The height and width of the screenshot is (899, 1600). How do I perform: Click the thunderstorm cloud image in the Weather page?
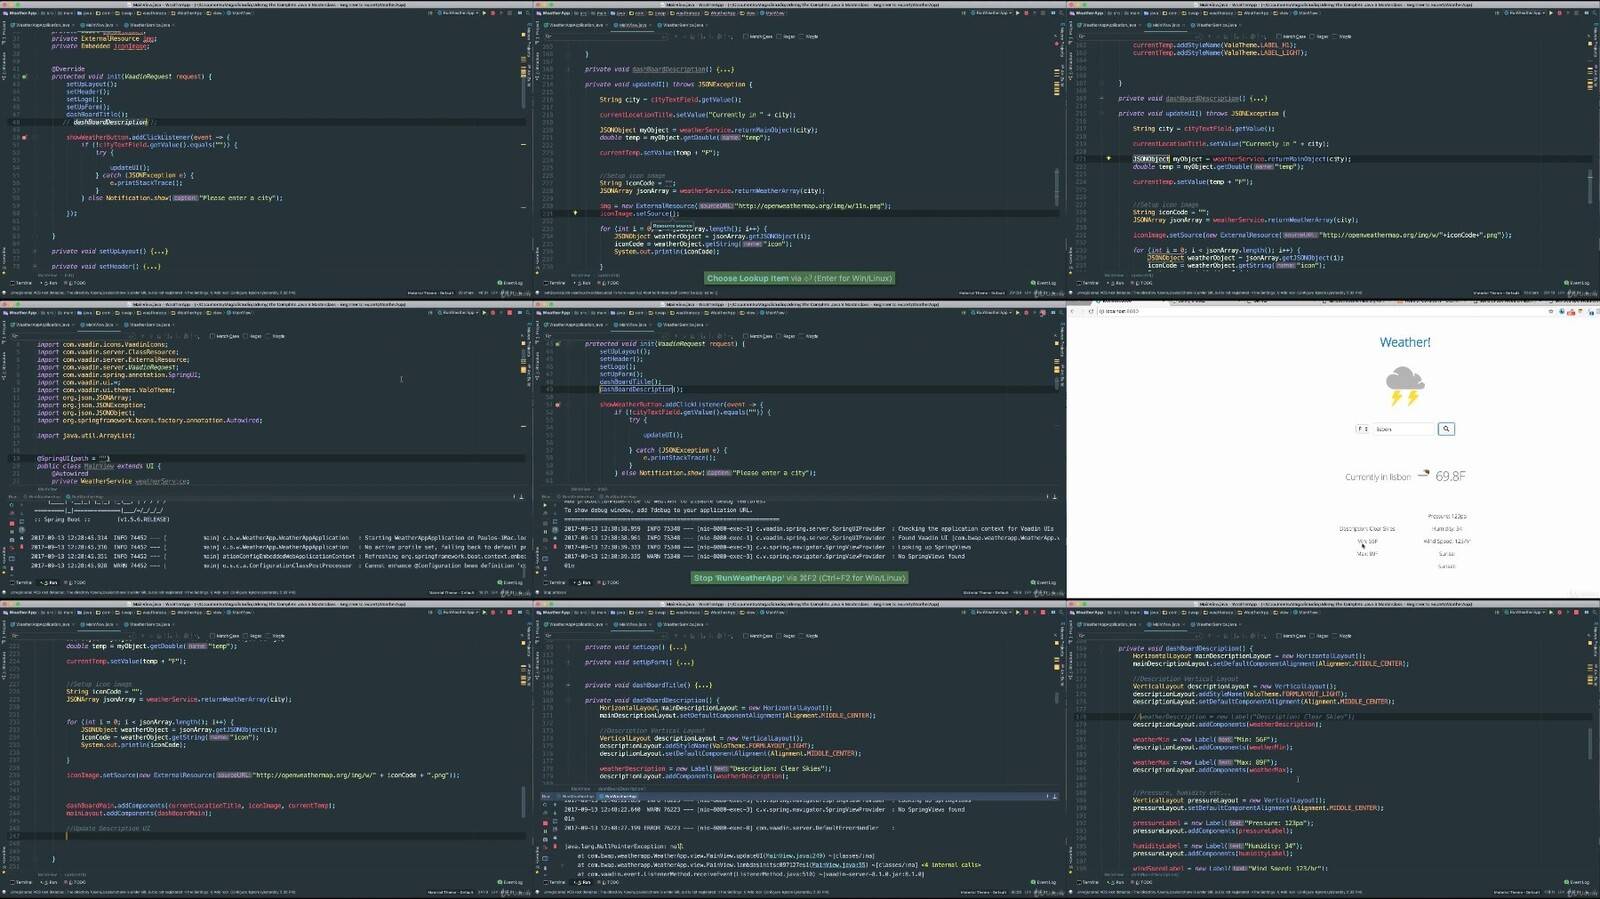pos(1404,386)
